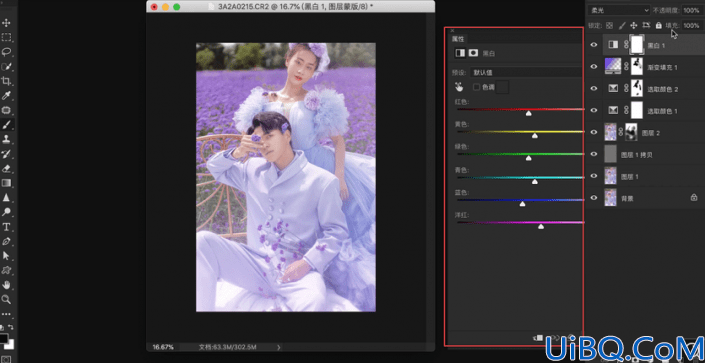Select the Zoom tool

(6, 299)
